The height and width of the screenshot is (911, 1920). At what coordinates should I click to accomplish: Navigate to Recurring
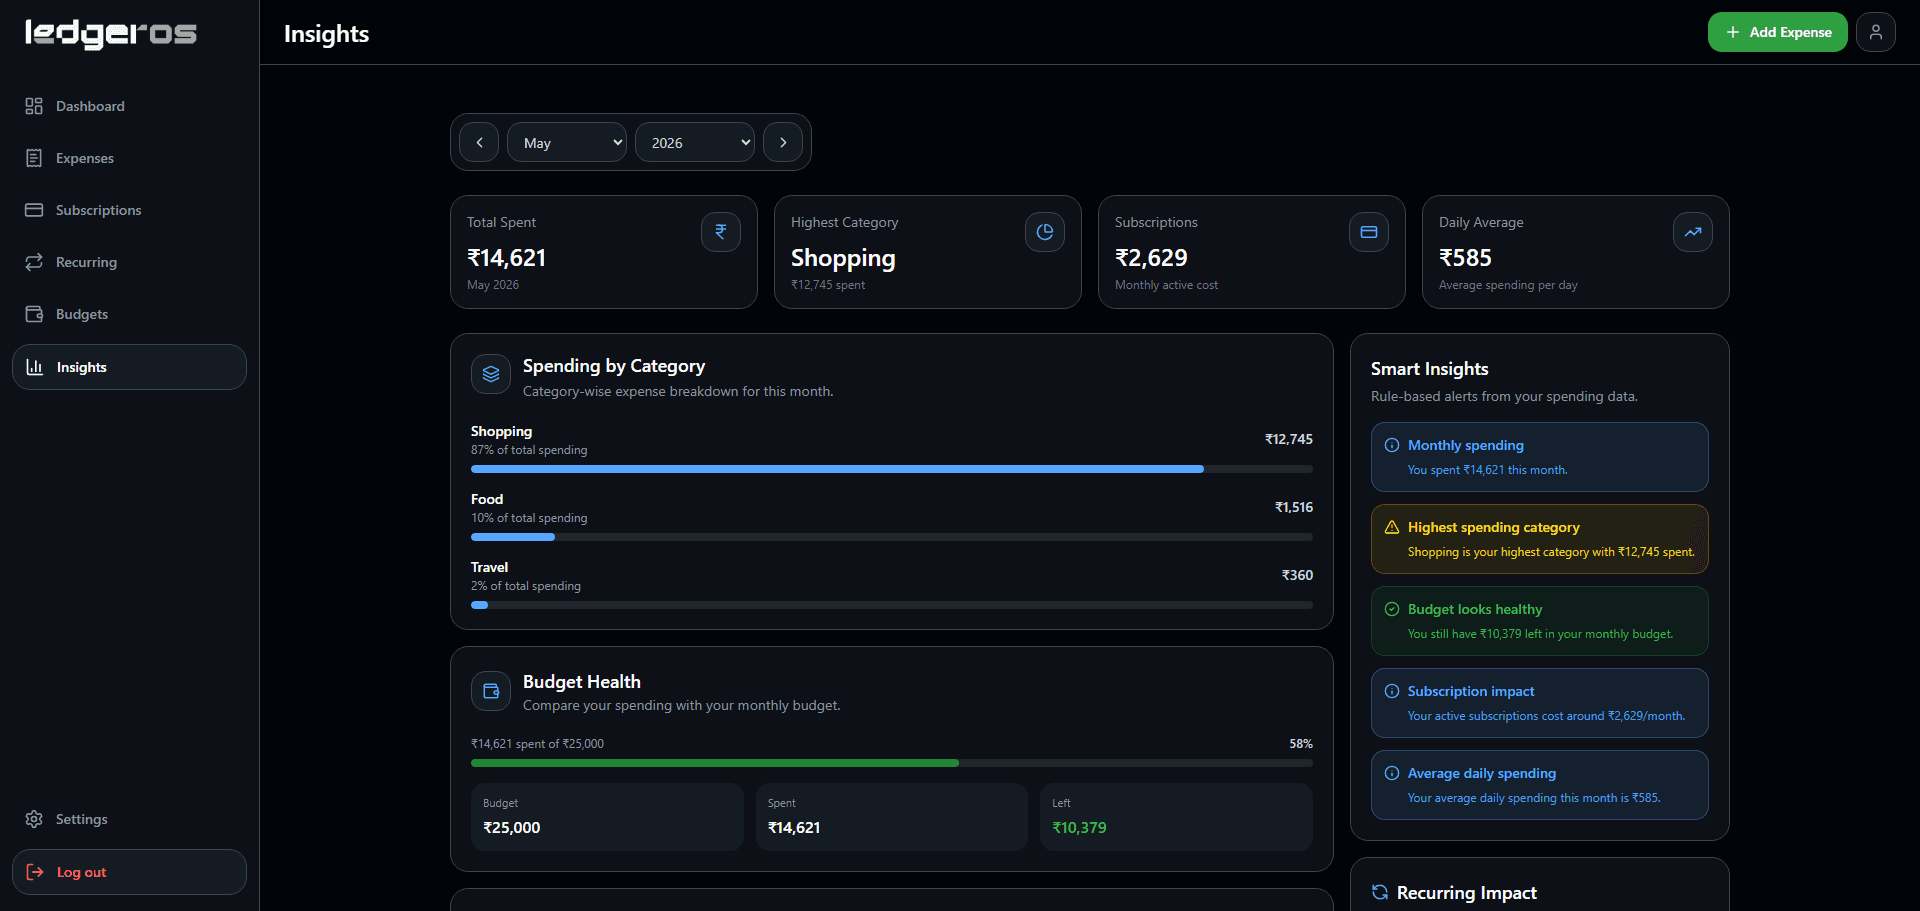point(129,262)
